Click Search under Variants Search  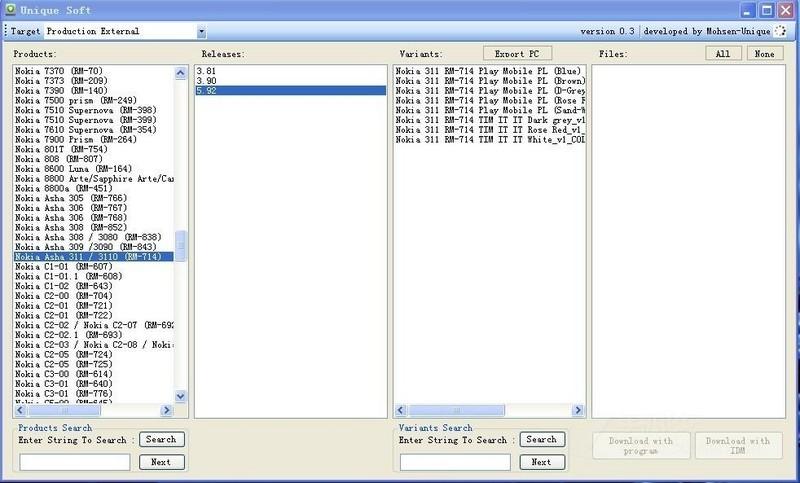pyautogui.click(x=541, y=439)
